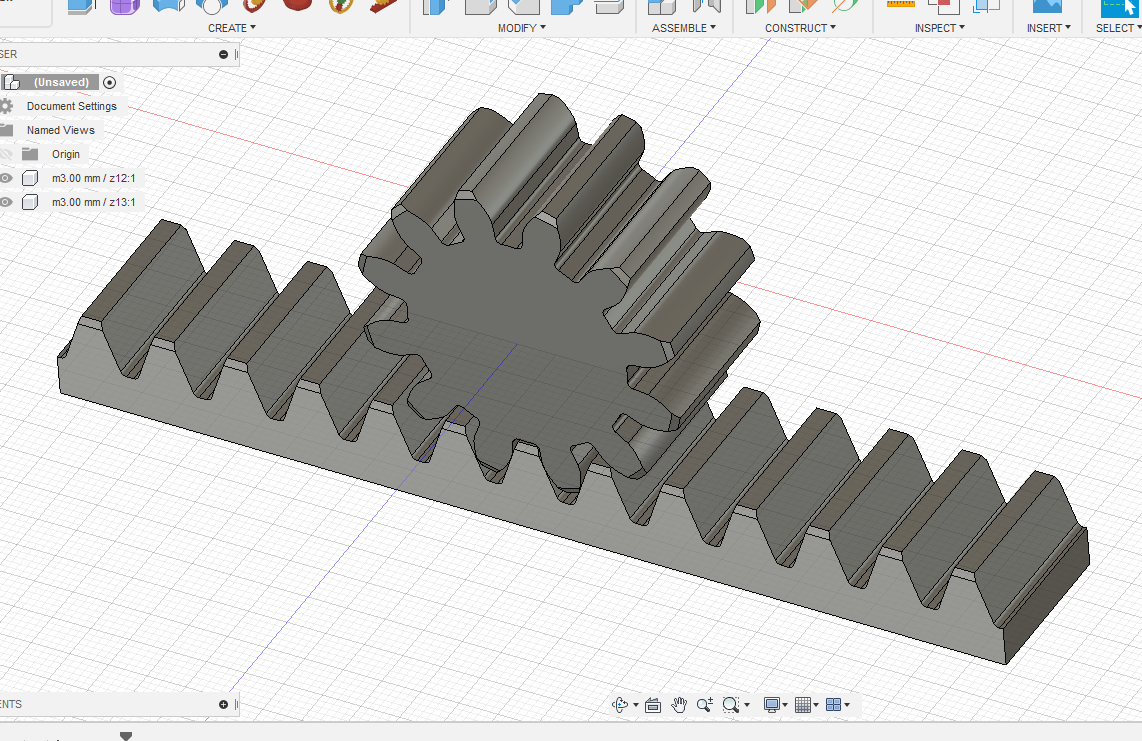This screenshot has height=741, width=1142.
Task: Click Named Views in the browser tree
Action: [x=60, y=130]
